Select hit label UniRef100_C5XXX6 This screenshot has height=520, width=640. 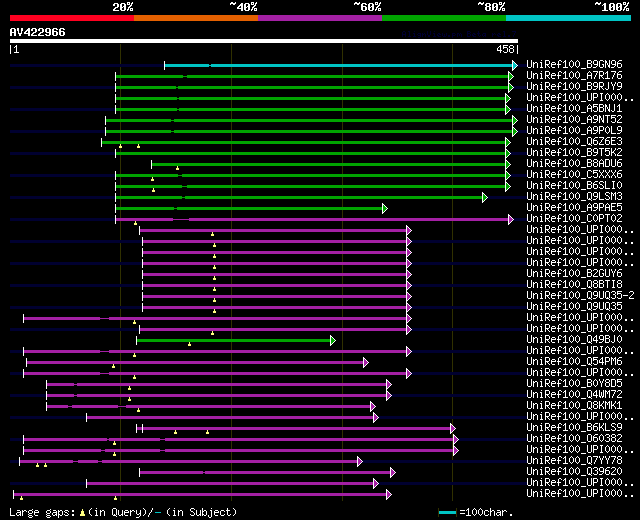(x=574, y=175)
